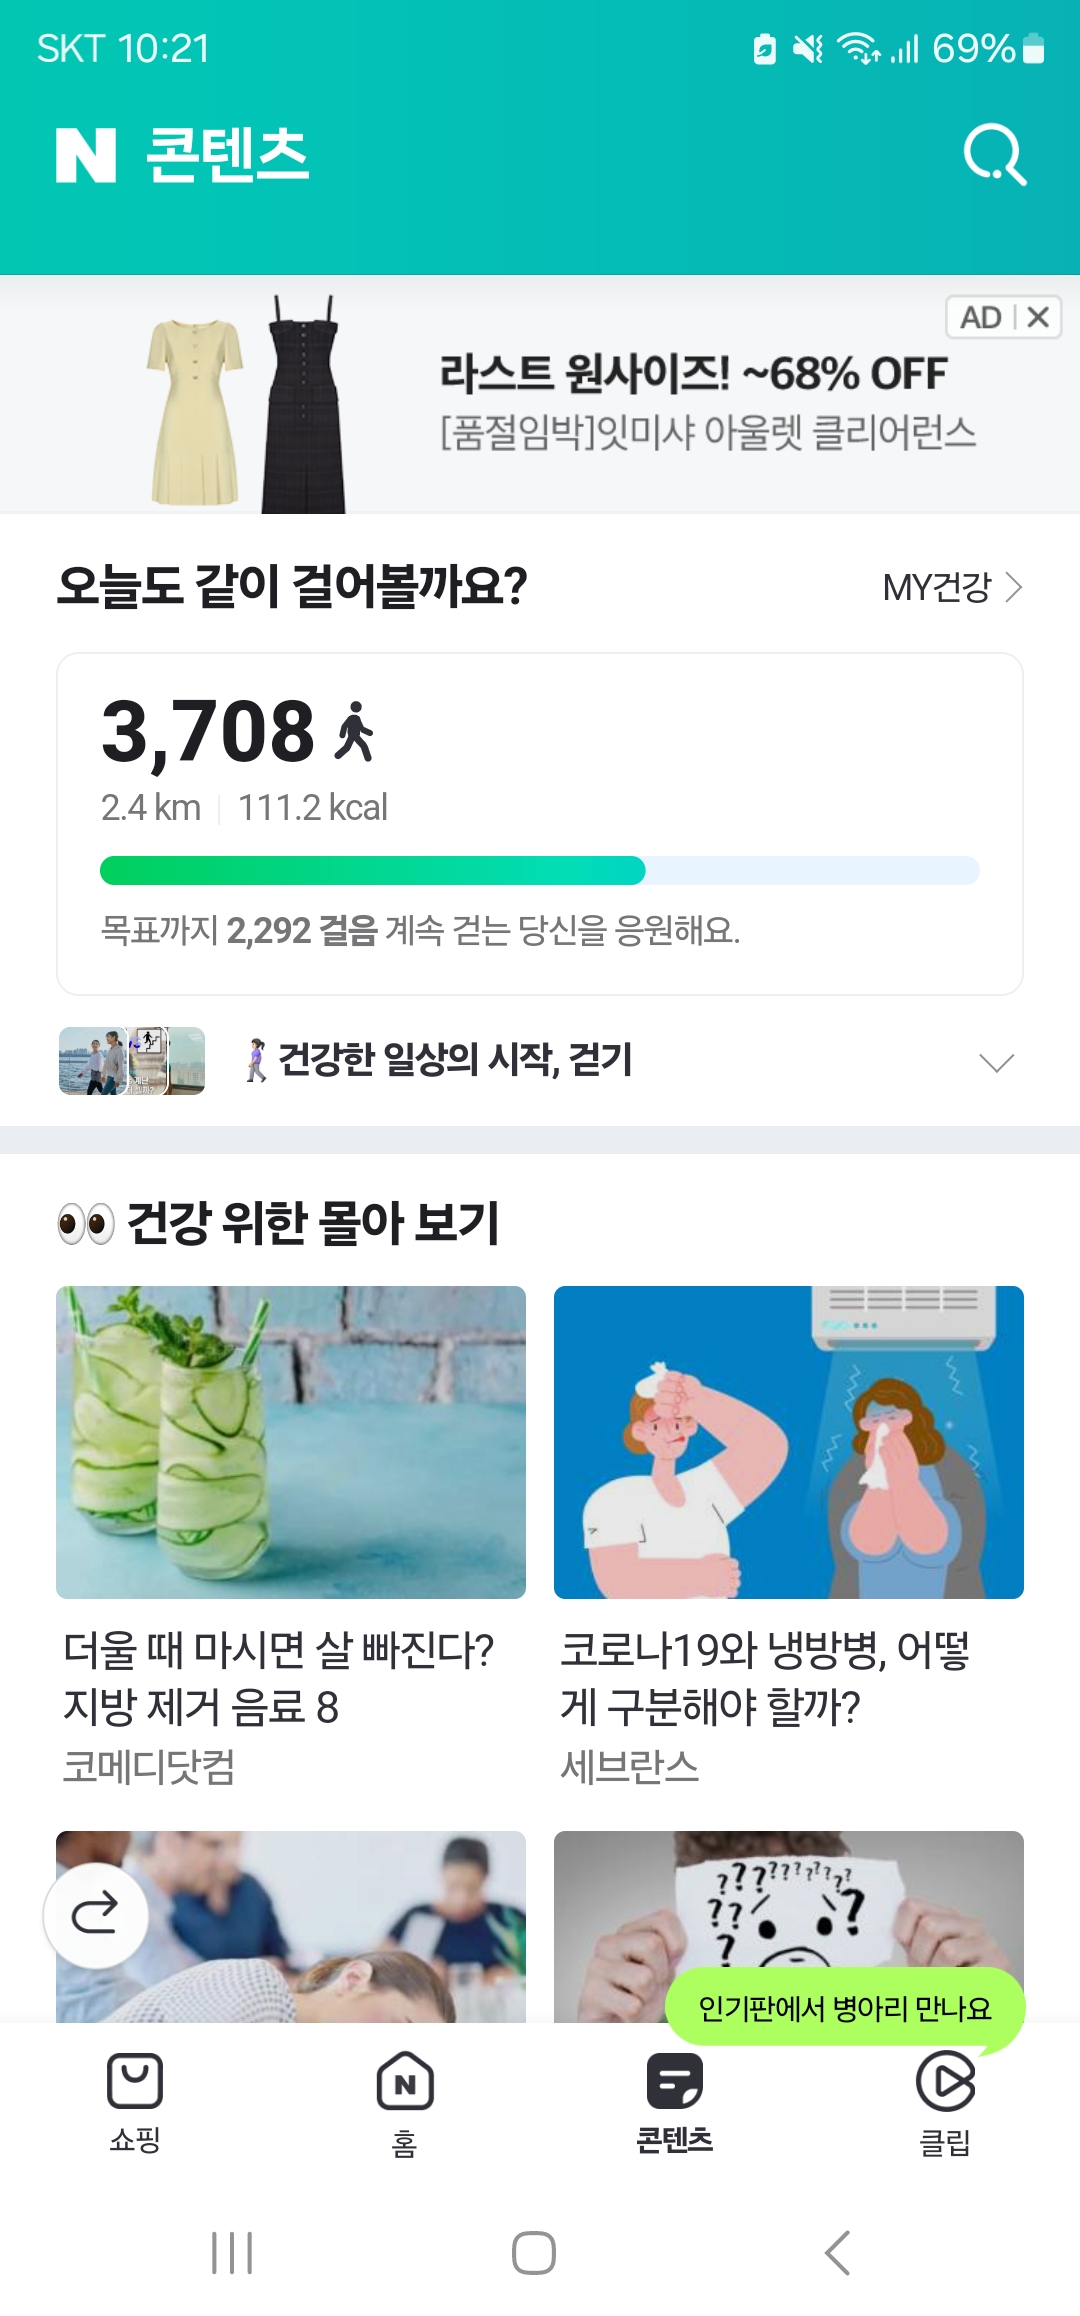Tap the Naver N logo

pos(86,155)
